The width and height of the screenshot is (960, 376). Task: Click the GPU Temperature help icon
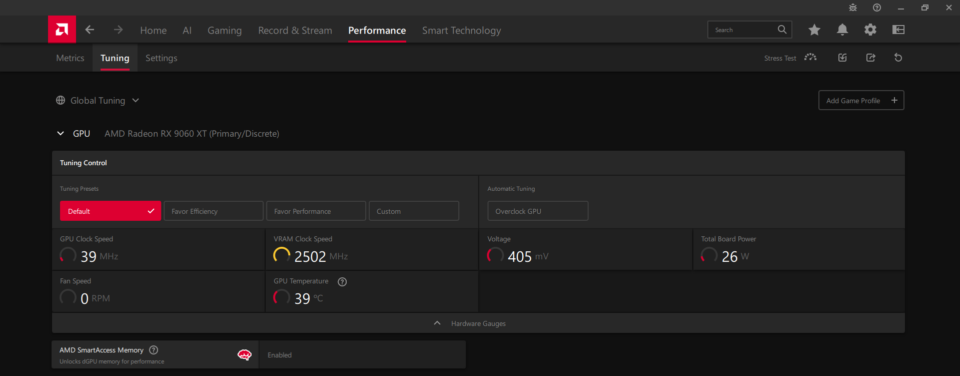coord(342,282)
